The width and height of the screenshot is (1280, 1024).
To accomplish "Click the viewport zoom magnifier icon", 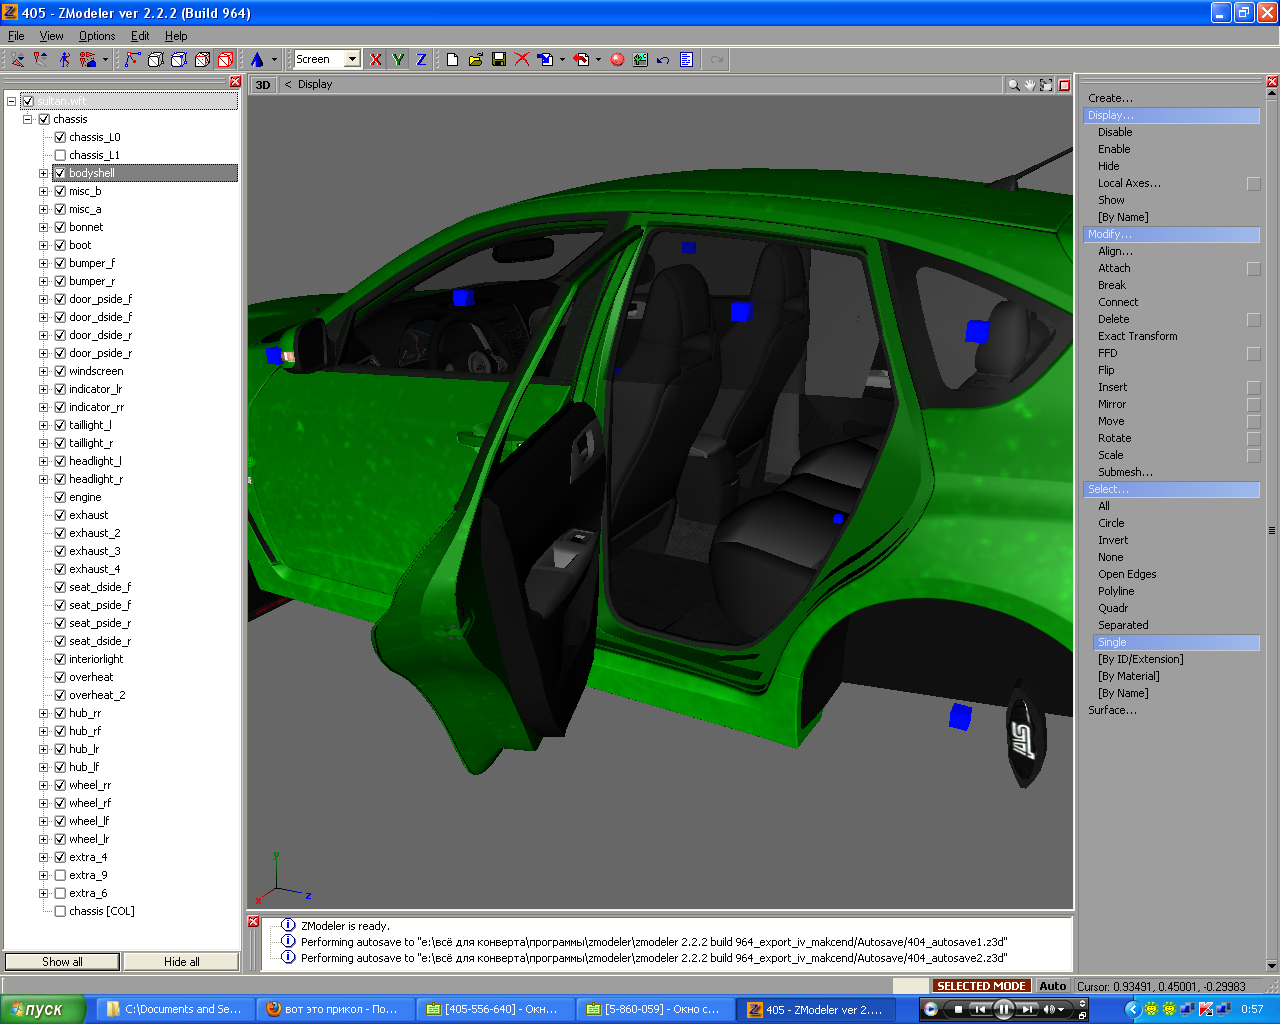I will (x=1013, y=85).
